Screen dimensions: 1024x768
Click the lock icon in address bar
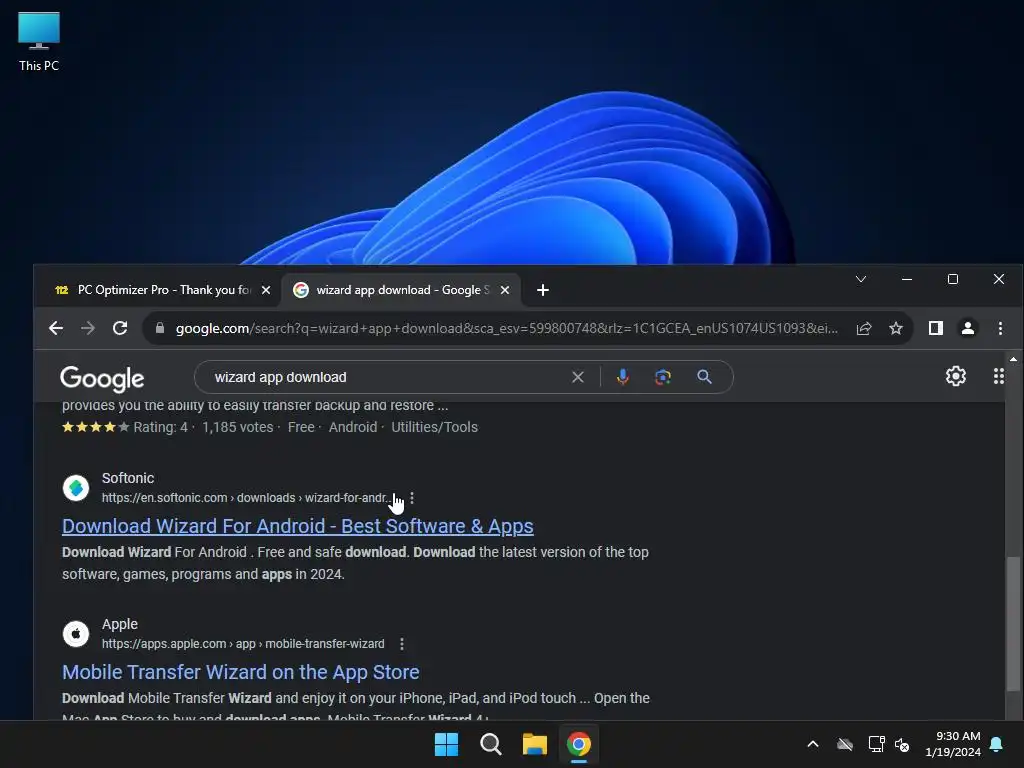pos(160,328)
